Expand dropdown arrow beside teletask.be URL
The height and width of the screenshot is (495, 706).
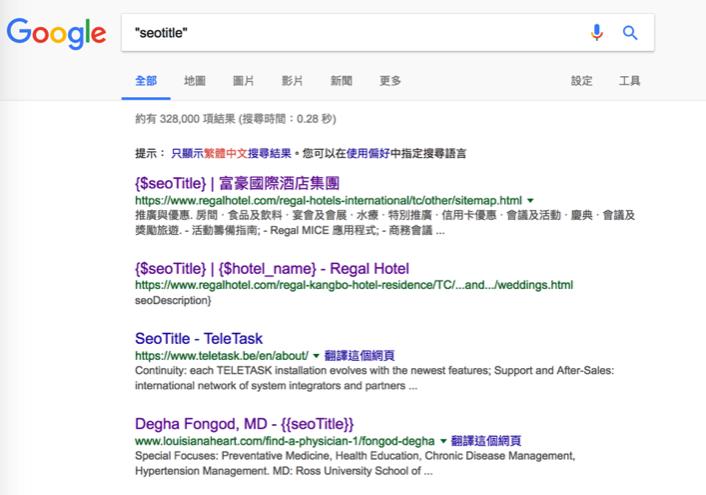316,356
